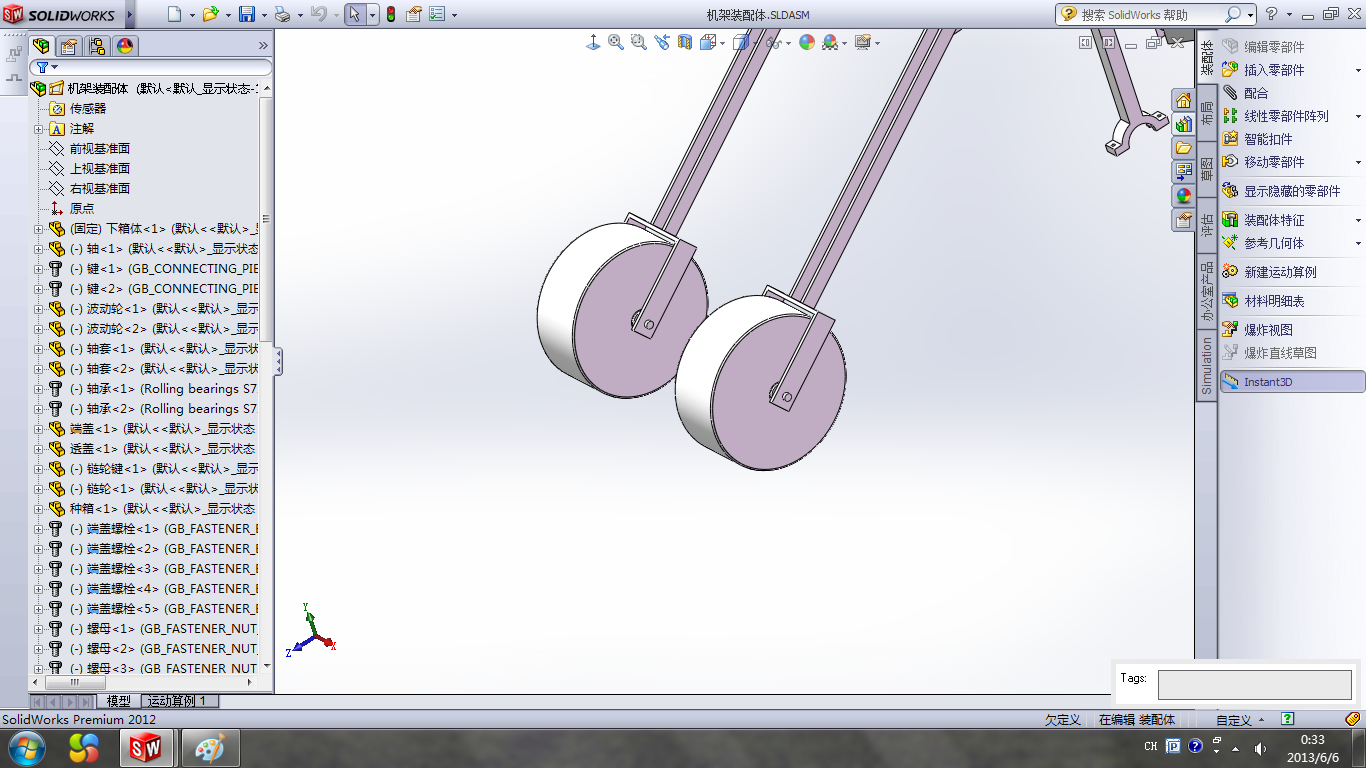Switch to the 评估 evaluate vertical tab

1207,224
